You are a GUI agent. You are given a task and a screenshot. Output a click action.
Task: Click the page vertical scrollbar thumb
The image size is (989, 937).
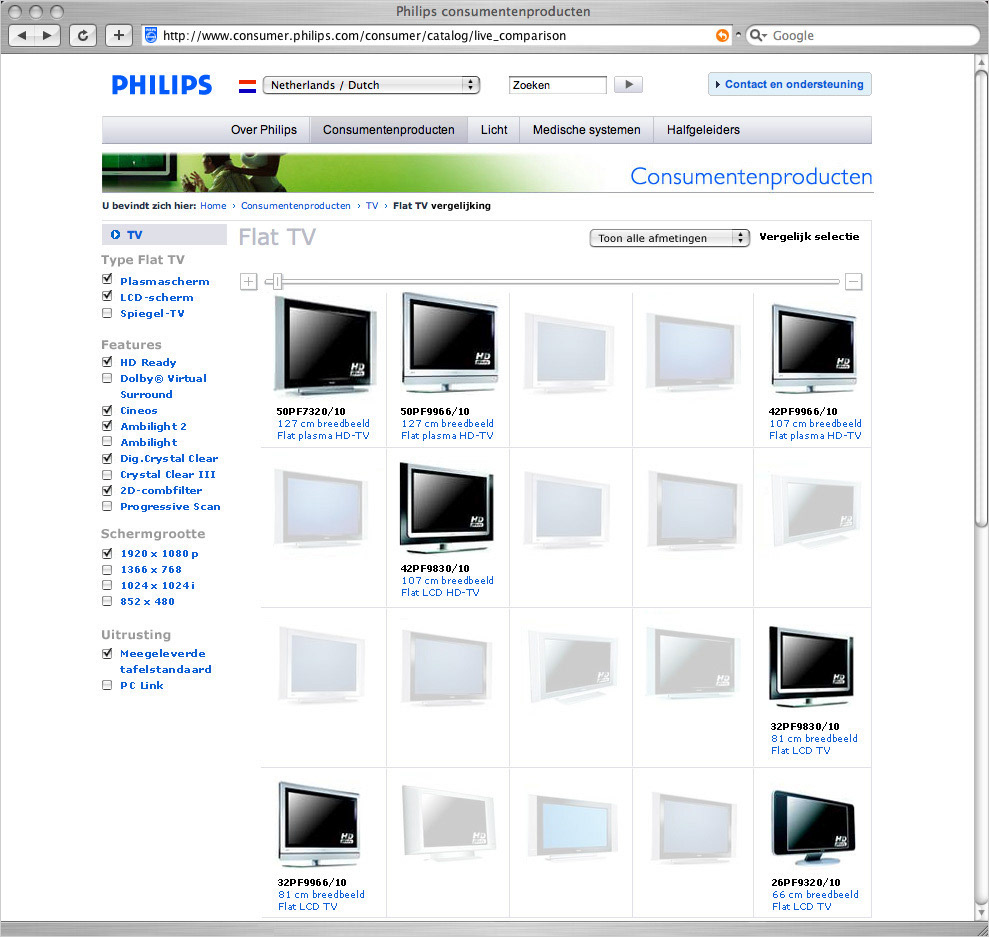pos(981,296)
